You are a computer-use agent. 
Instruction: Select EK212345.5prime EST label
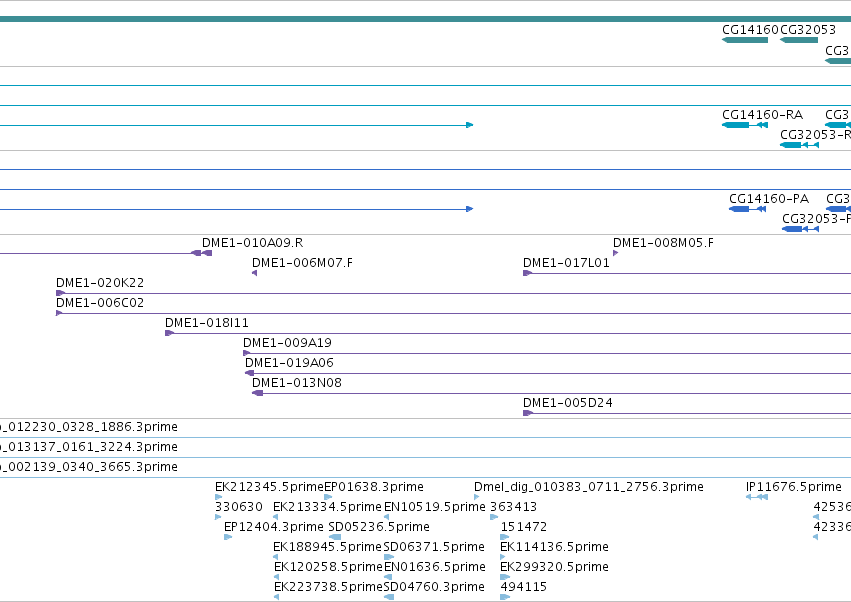(269, 487)
